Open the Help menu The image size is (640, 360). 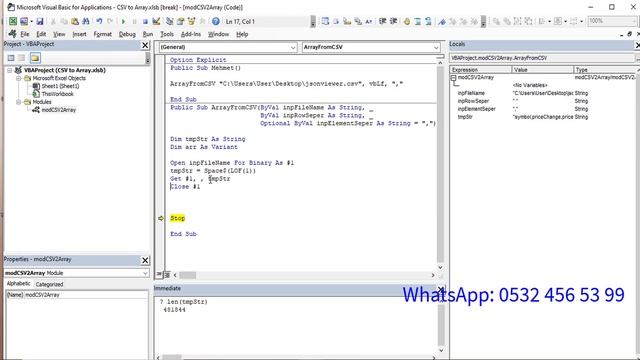pyautogui.click(x=242, y=34)
